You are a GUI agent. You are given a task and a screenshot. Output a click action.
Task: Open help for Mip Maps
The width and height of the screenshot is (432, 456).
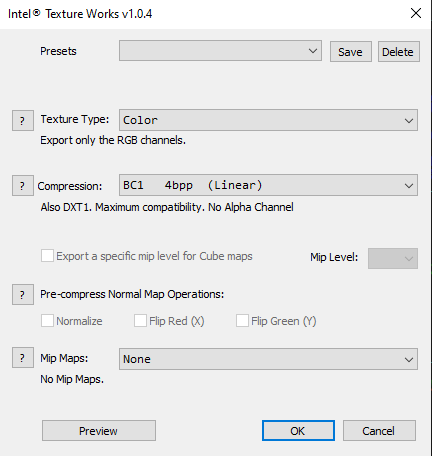click(23, 358)
